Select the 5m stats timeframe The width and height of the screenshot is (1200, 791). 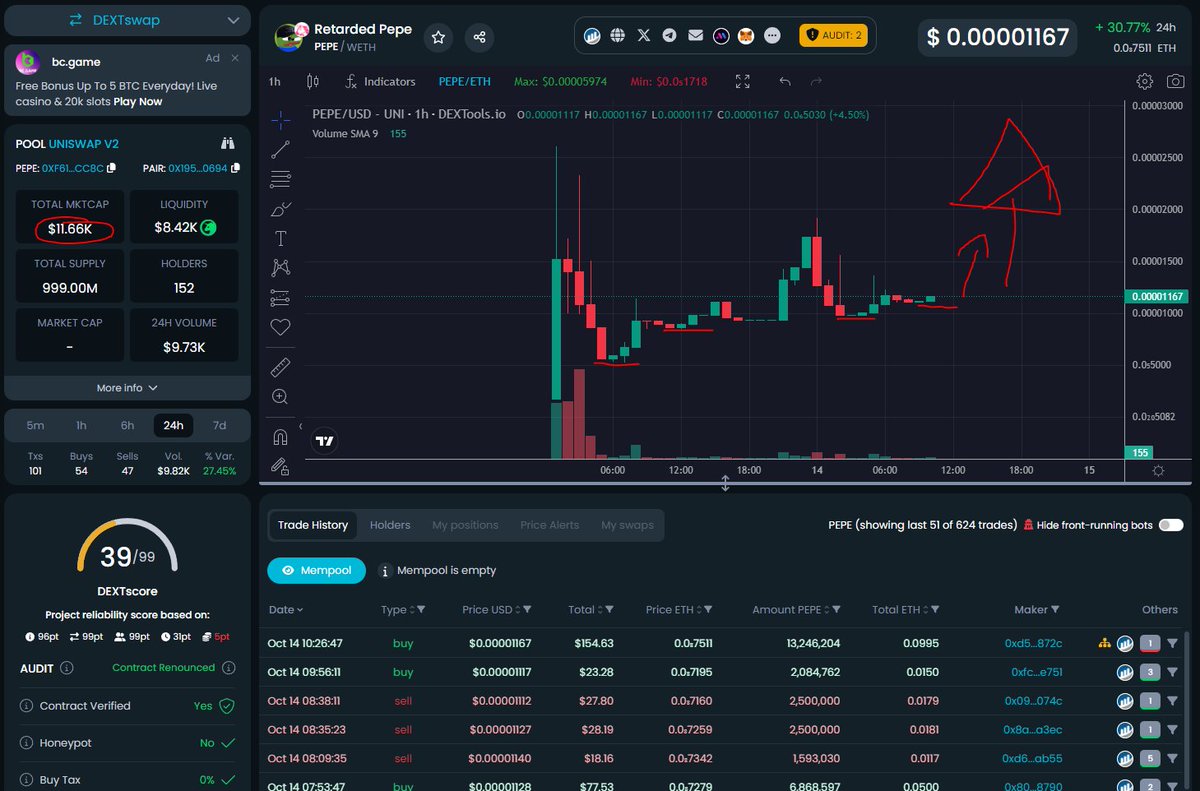[35, 425]
